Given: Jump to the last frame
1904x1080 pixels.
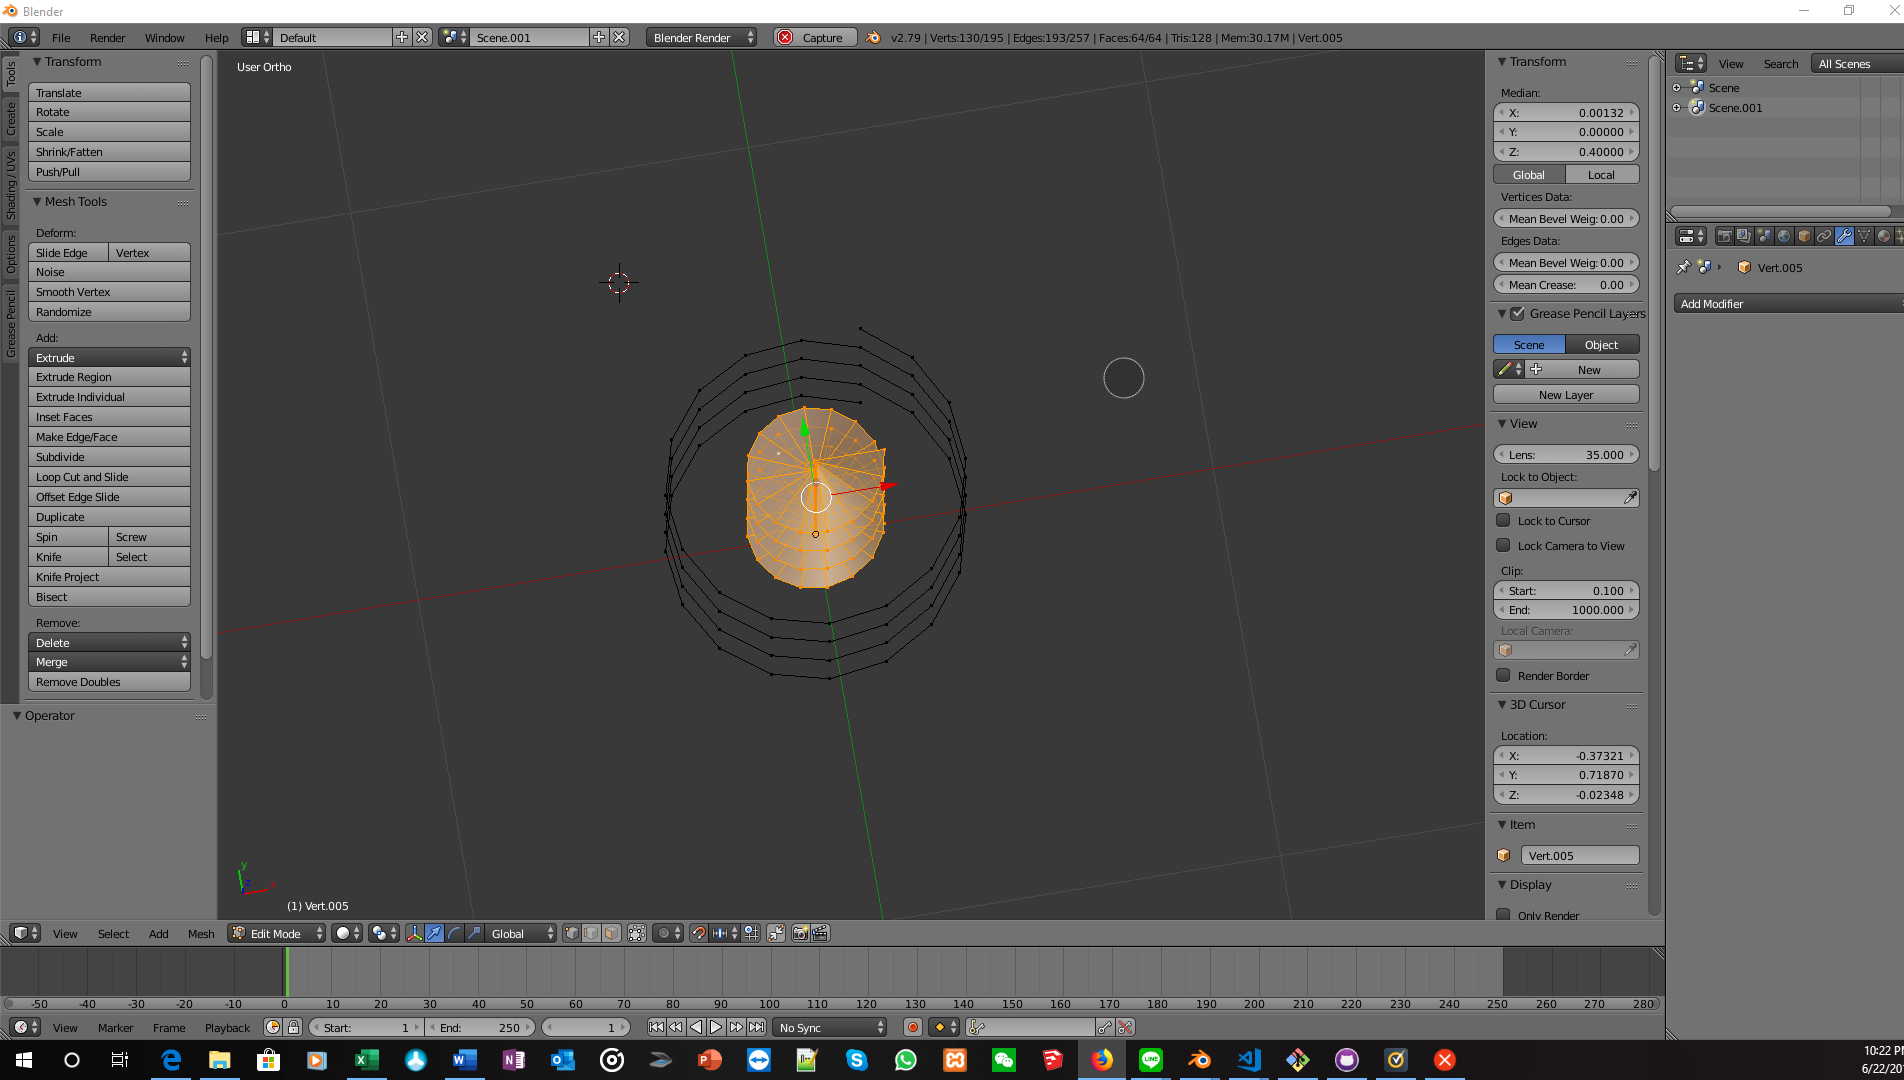Looking at the screenshot, I should point(757,1027).
